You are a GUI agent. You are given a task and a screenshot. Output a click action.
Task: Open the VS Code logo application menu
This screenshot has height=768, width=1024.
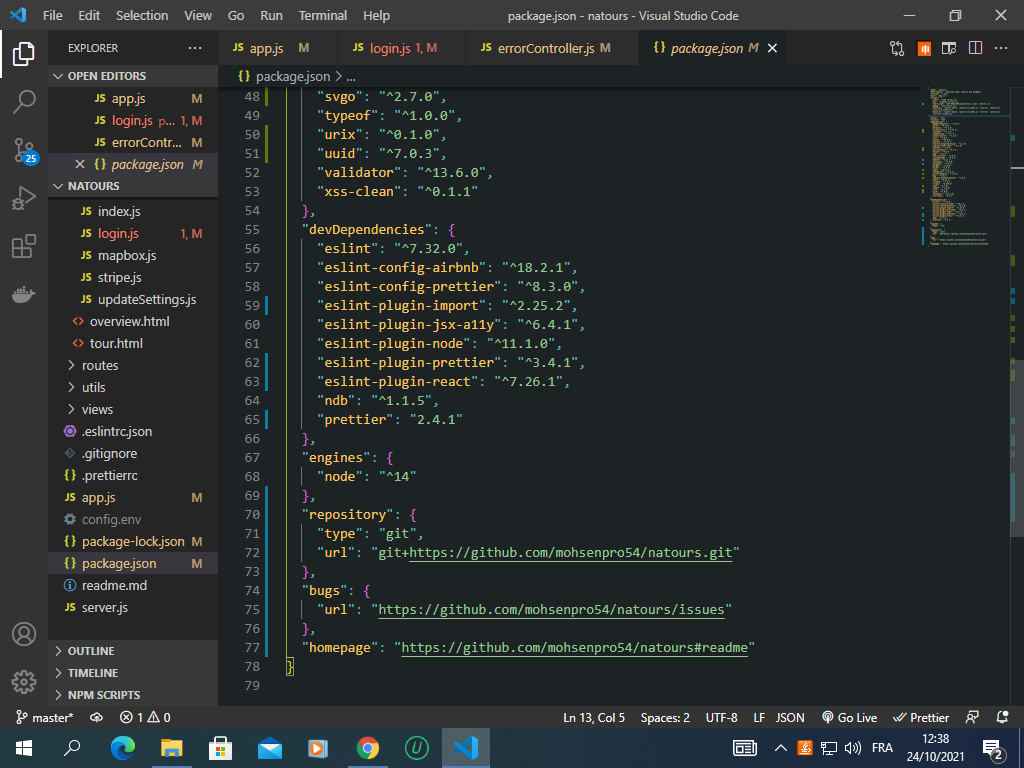[x=18, y=15]
